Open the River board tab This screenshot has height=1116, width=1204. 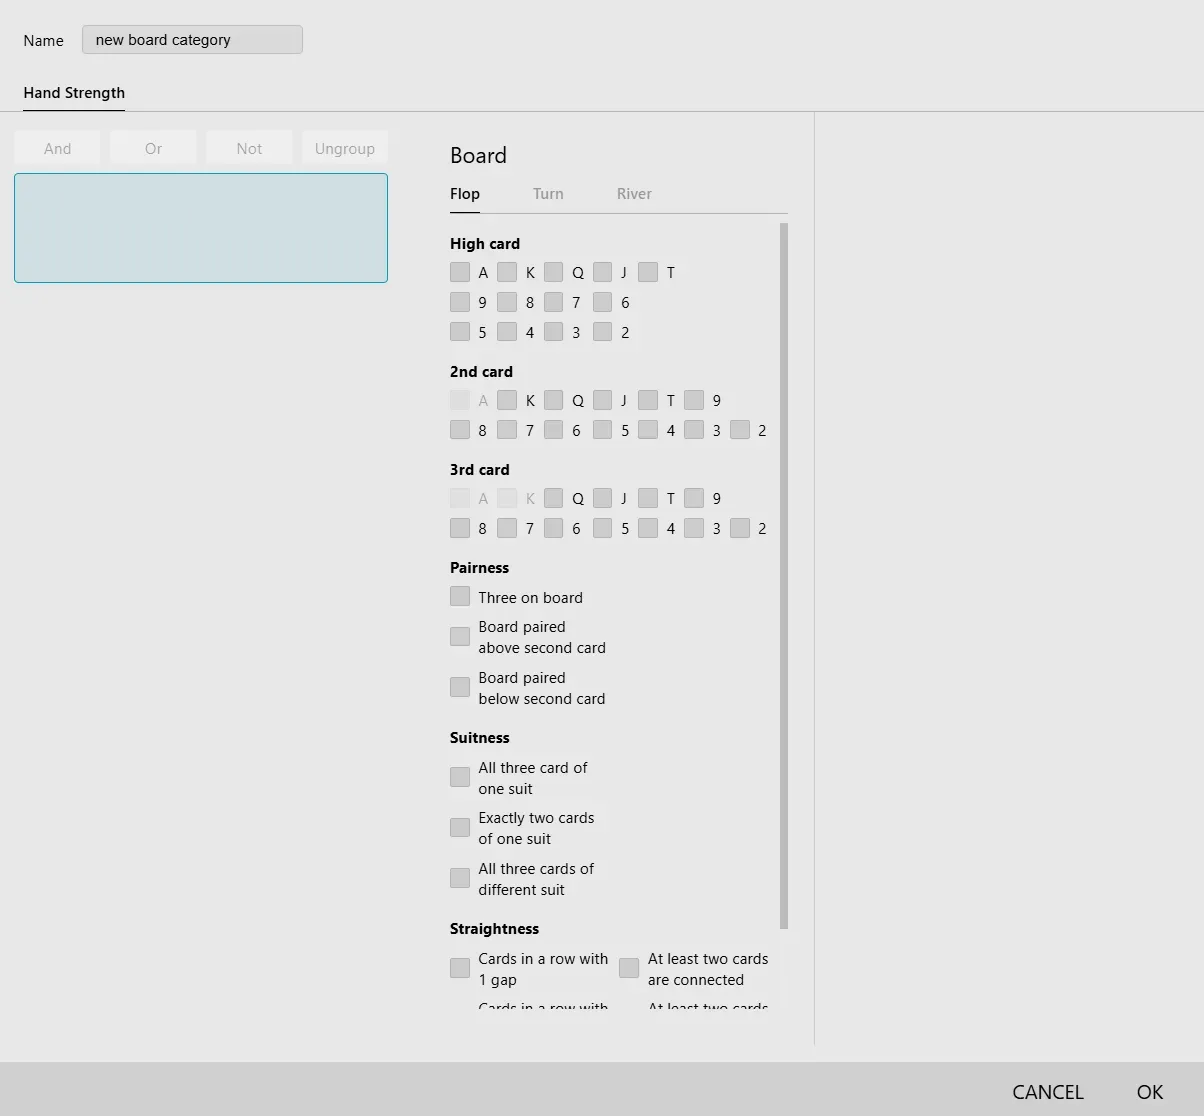634,194
